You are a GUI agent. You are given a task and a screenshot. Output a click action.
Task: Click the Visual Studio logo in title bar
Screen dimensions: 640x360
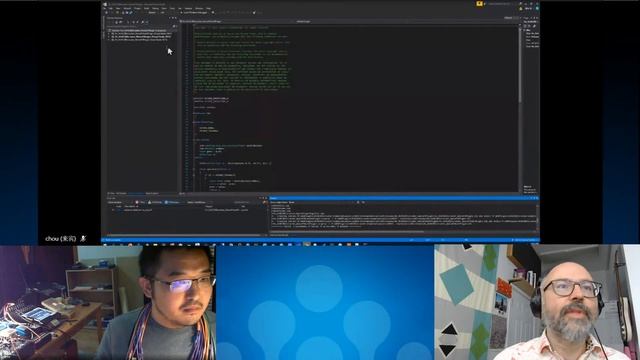(x=105, y=4)
